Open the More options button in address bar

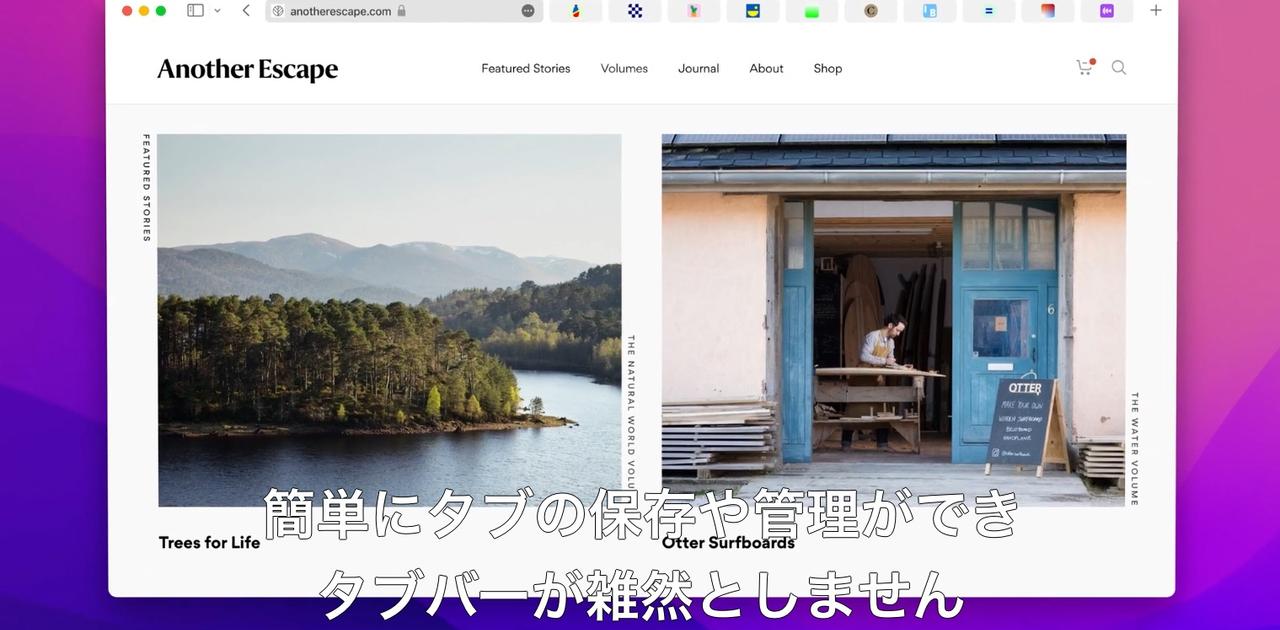pos(528,11)
